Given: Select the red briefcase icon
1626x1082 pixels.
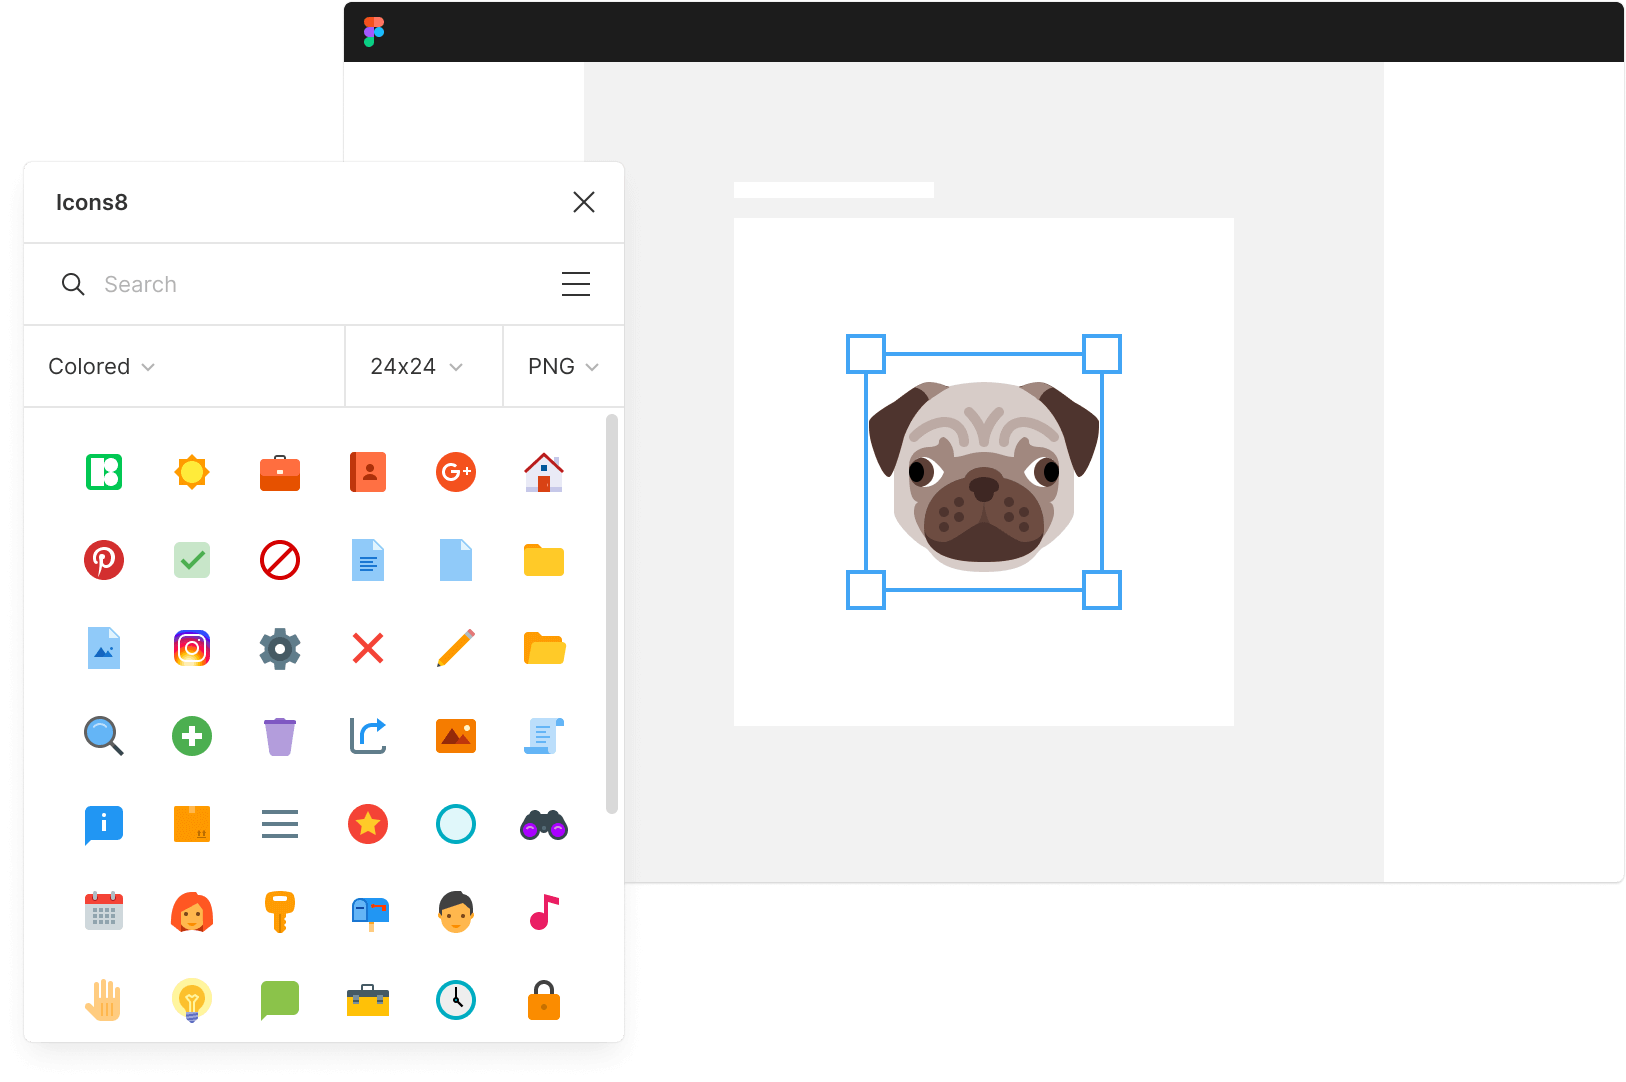Looking at the screenshot, I should pyautogui.click(x=280, y=472).
